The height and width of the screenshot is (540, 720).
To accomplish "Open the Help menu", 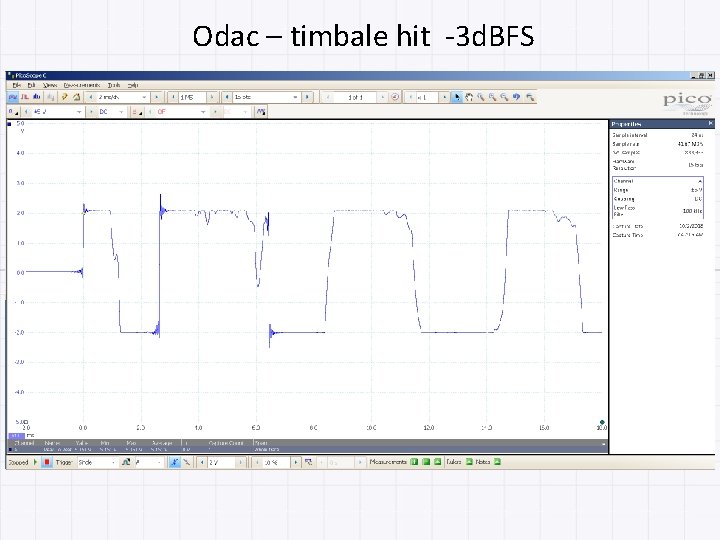I will [133, 85].
